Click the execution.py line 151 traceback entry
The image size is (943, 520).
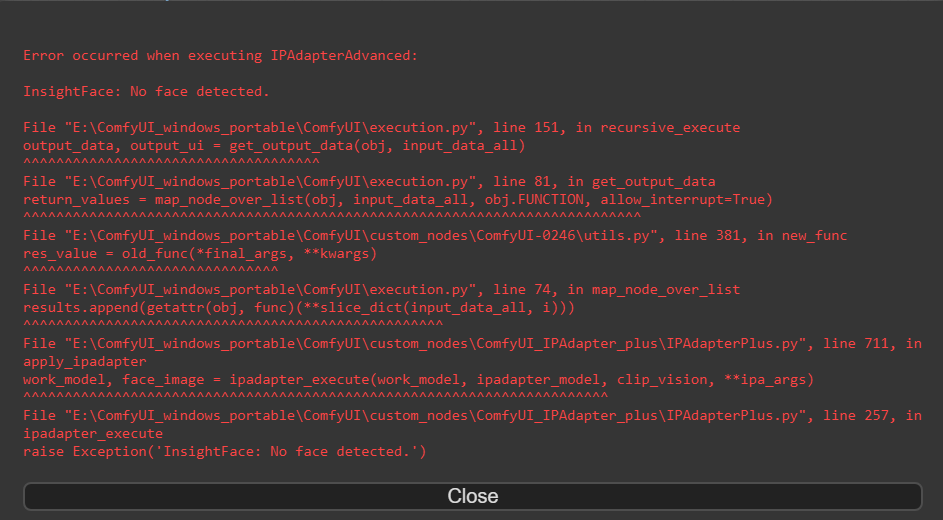(x=381, y=127)
